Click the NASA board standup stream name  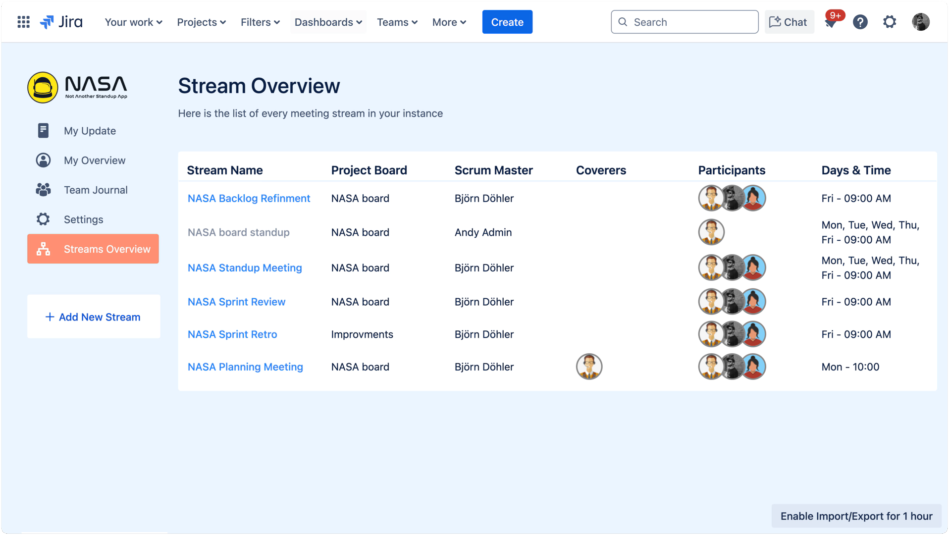pos(238,232)
